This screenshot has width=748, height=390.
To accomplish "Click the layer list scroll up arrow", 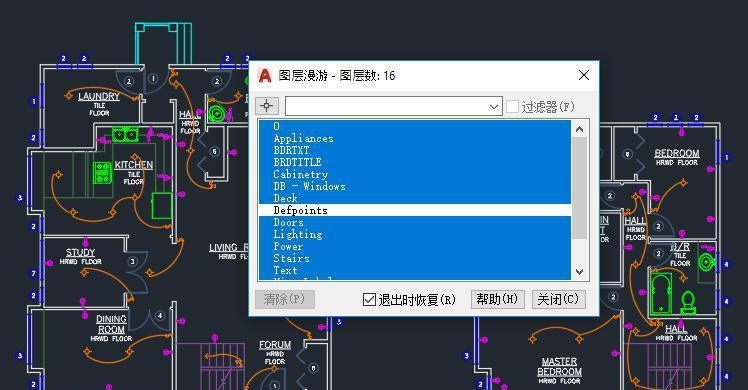I will pos(580,129).
